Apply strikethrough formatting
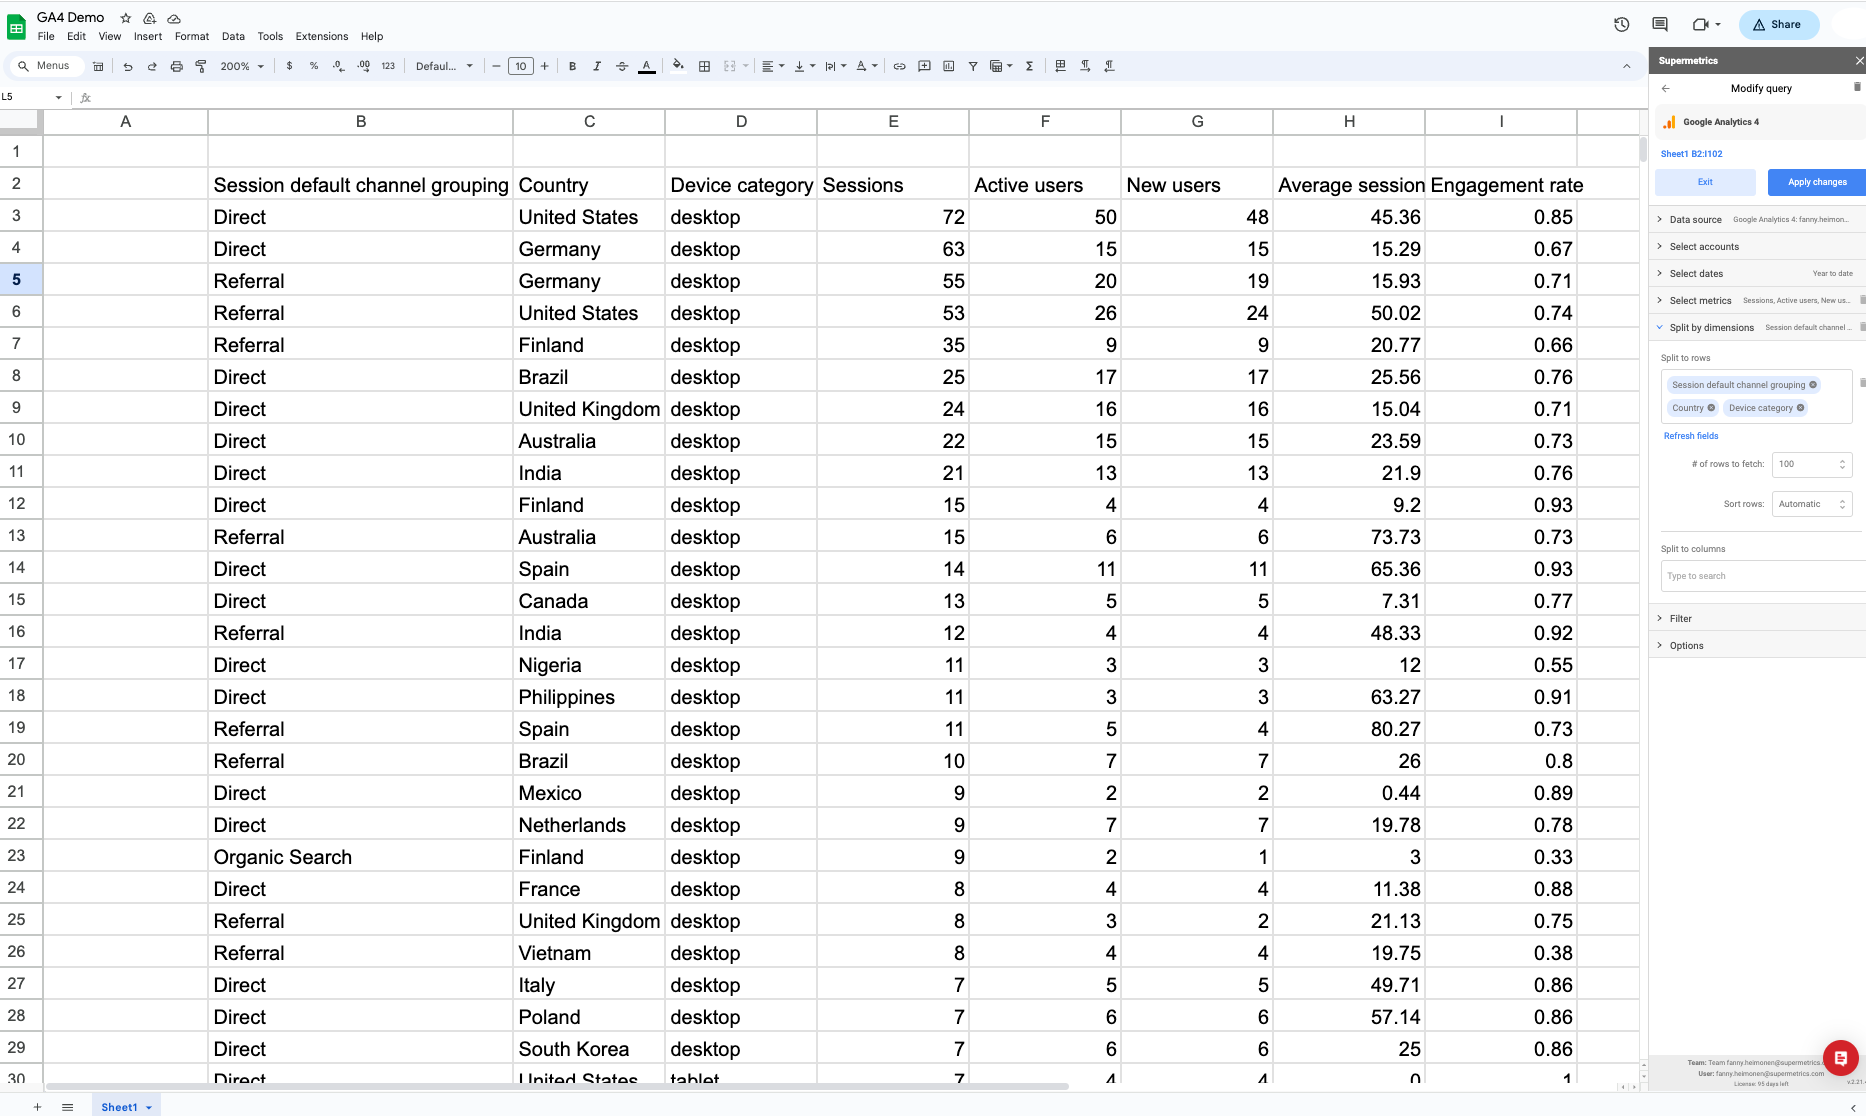This screenshot has width=1866, height=1116. [x=622, y=67]
